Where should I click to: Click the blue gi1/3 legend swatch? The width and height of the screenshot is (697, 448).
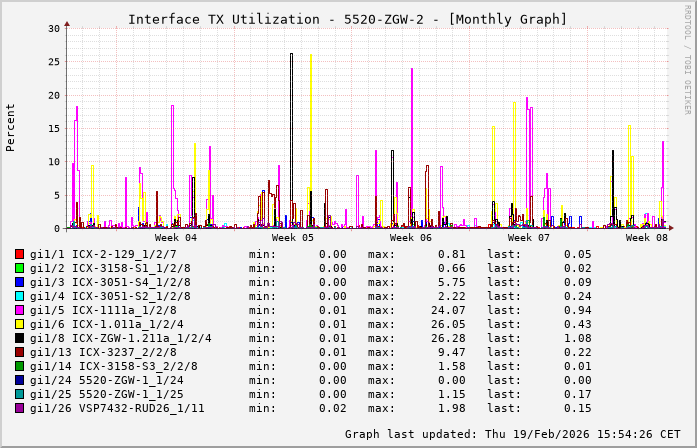(20, 282)
